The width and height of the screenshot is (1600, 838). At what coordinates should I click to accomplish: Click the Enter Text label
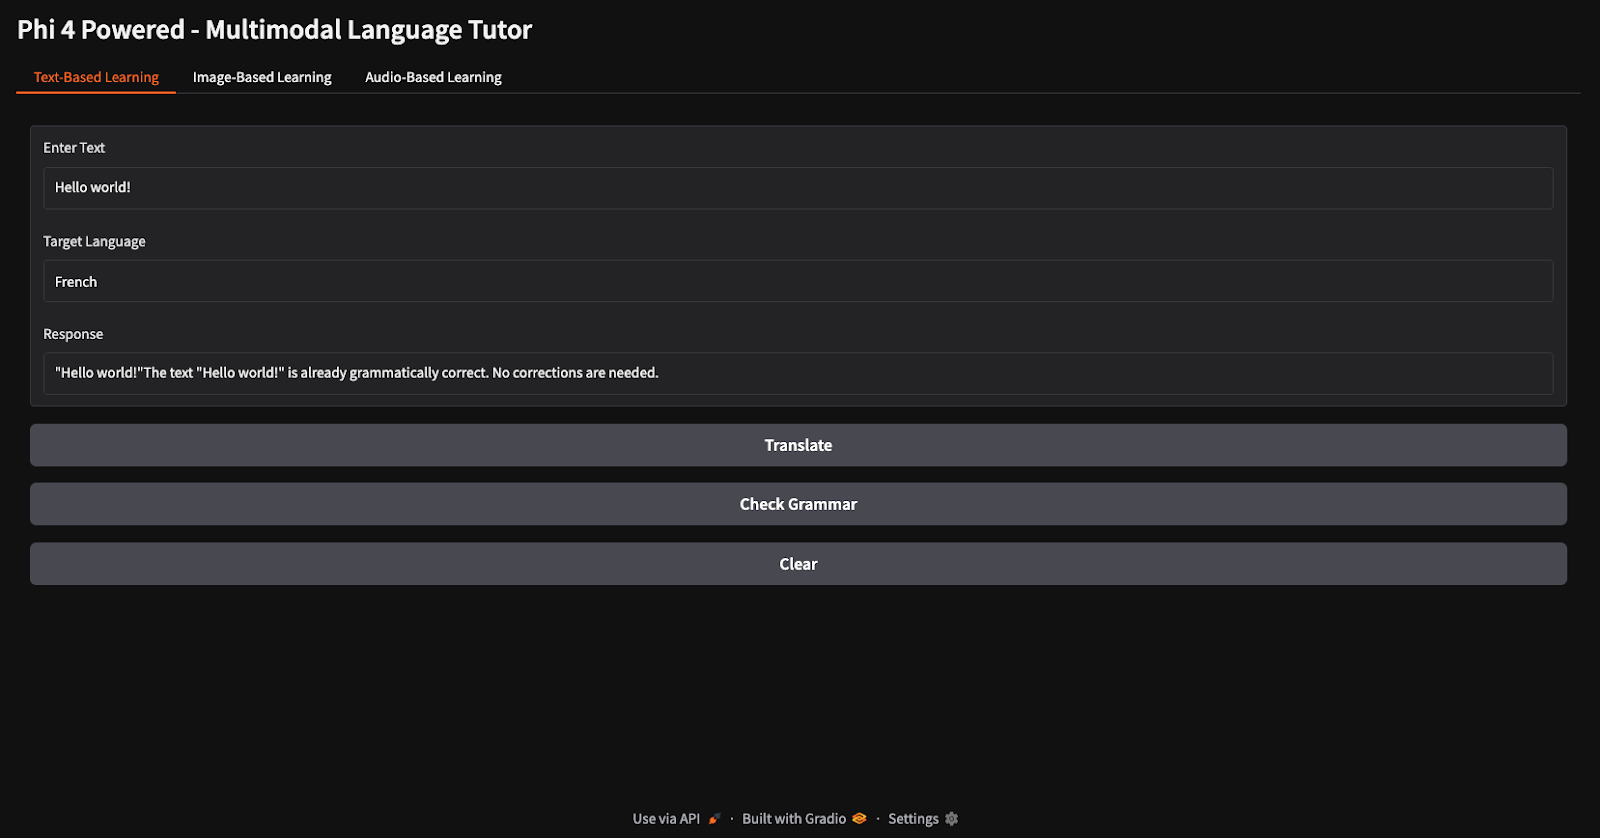[74, 148]
